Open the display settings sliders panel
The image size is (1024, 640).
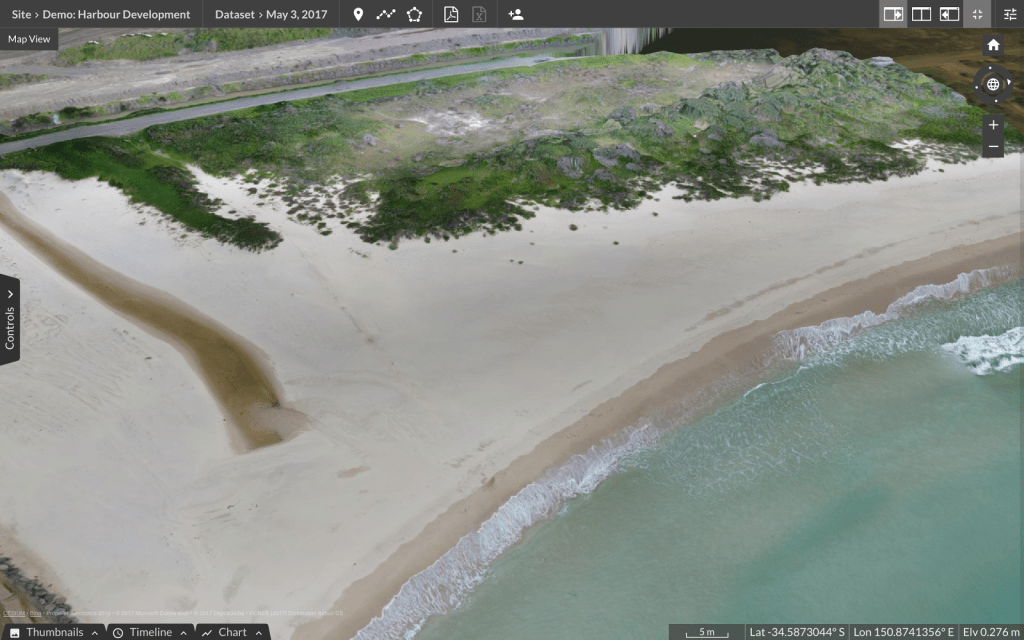[1010, 14]
